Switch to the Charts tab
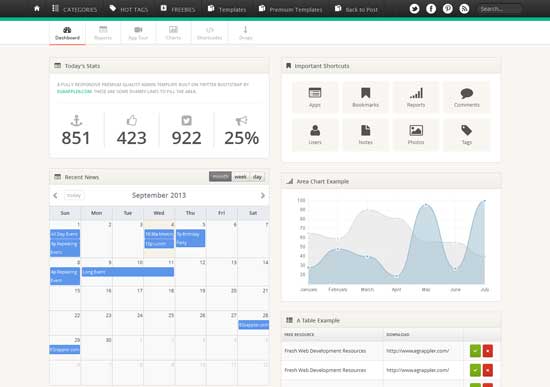 pos(173,33)
